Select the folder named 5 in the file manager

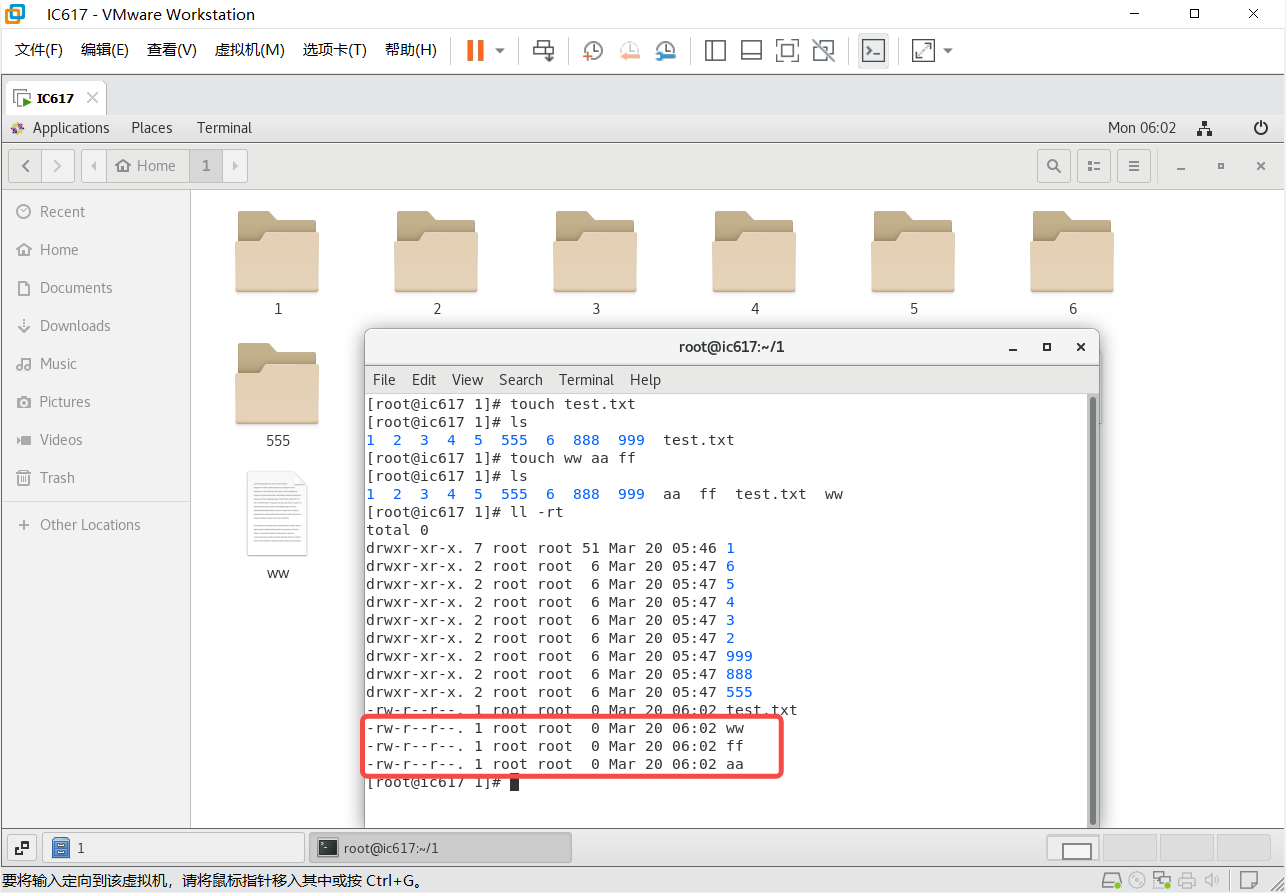(x=913, y=252)
